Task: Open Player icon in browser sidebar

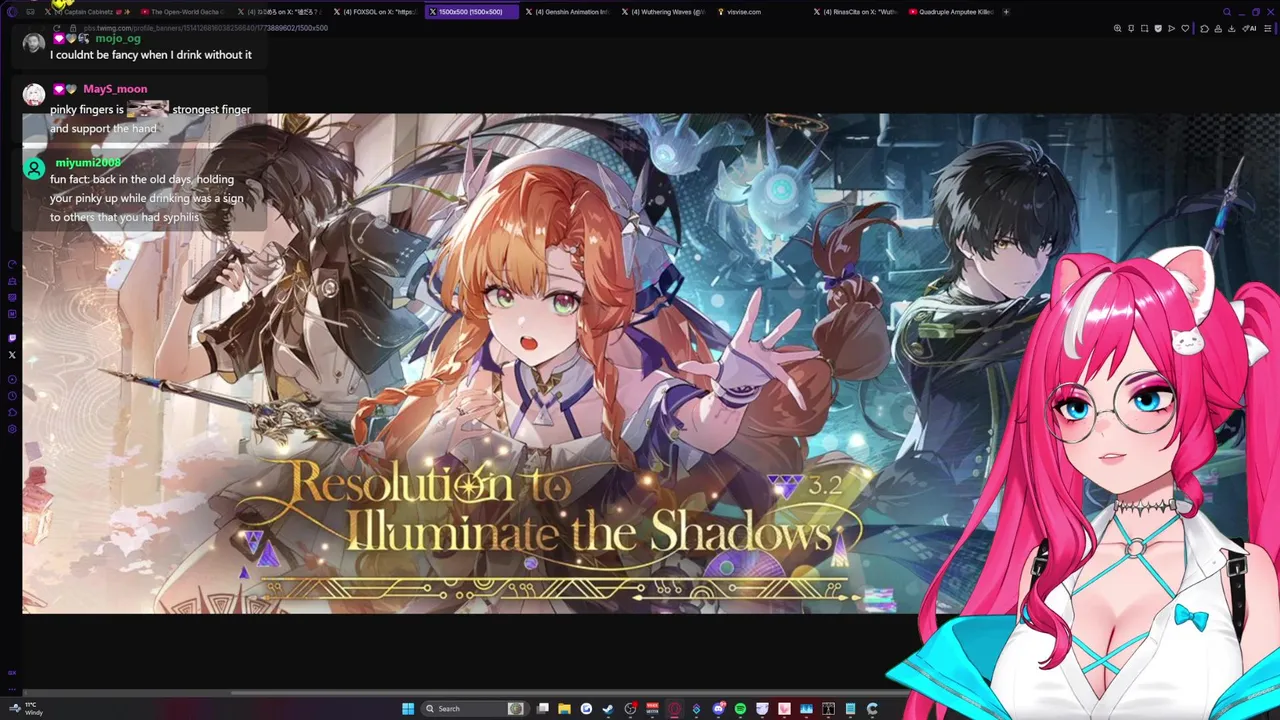Action: [12, 379]
